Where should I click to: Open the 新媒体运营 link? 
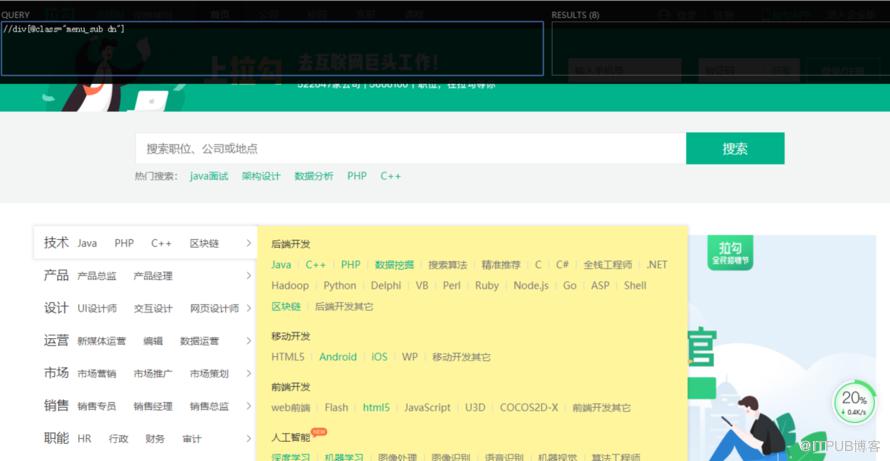pos(102,341)
